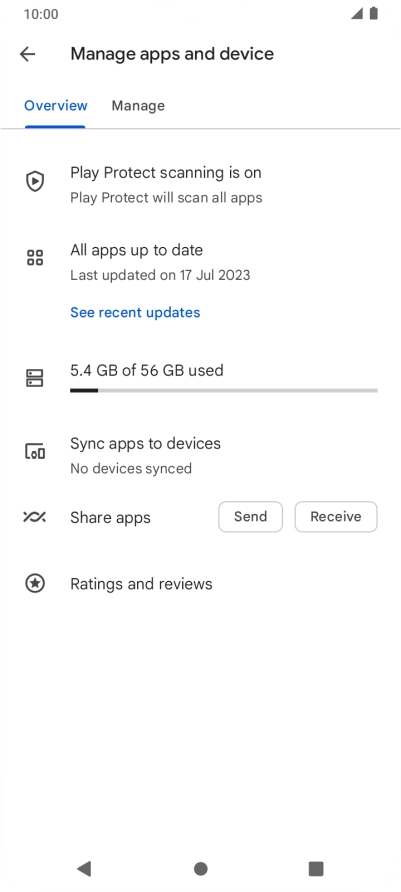Viewport: 401px width, 892px height.
Task: Select the Overview tab
Action: coord(56,106)
